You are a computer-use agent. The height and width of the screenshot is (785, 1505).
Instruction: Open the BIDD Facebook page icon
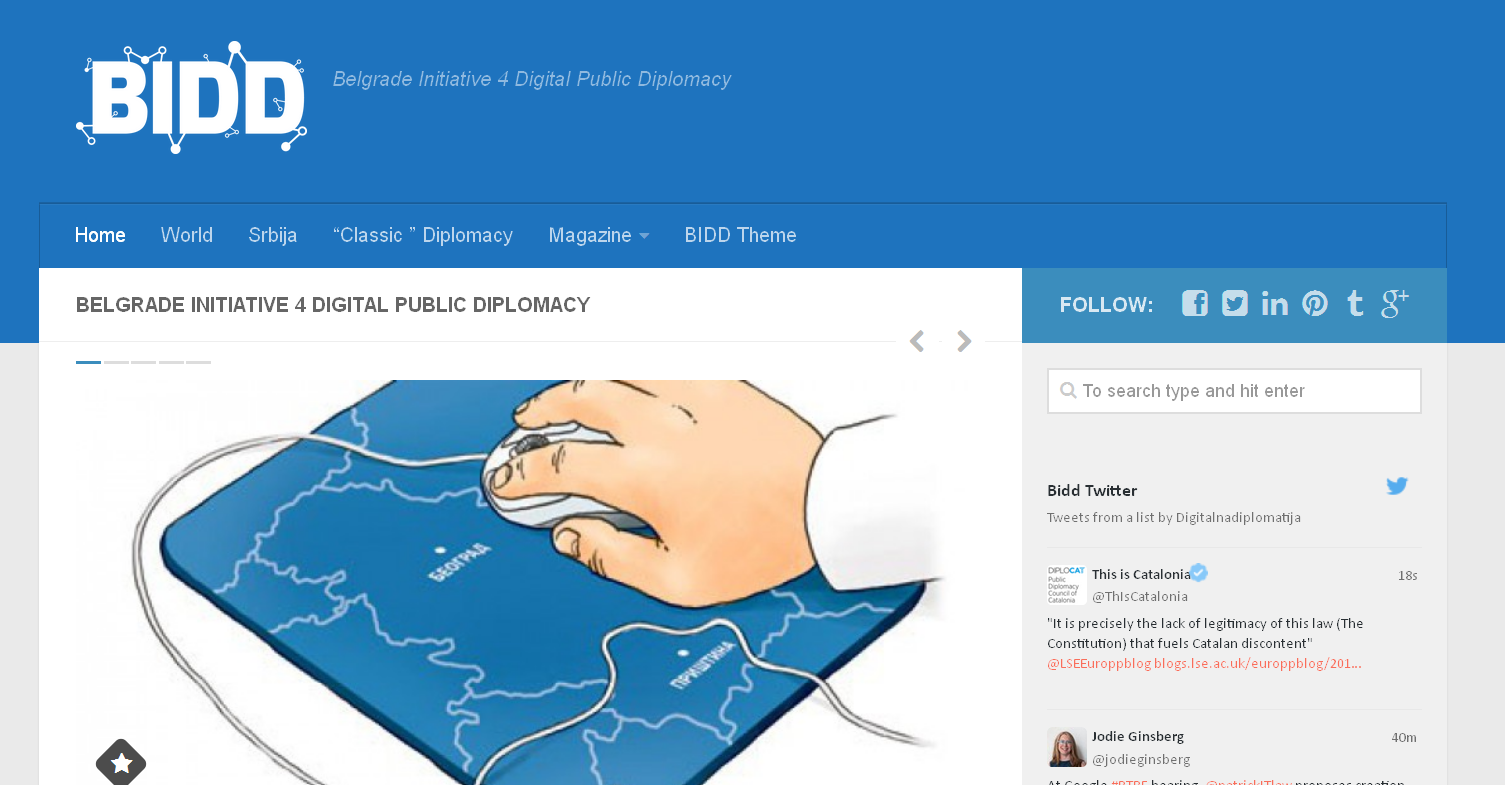coord(1195,303)
